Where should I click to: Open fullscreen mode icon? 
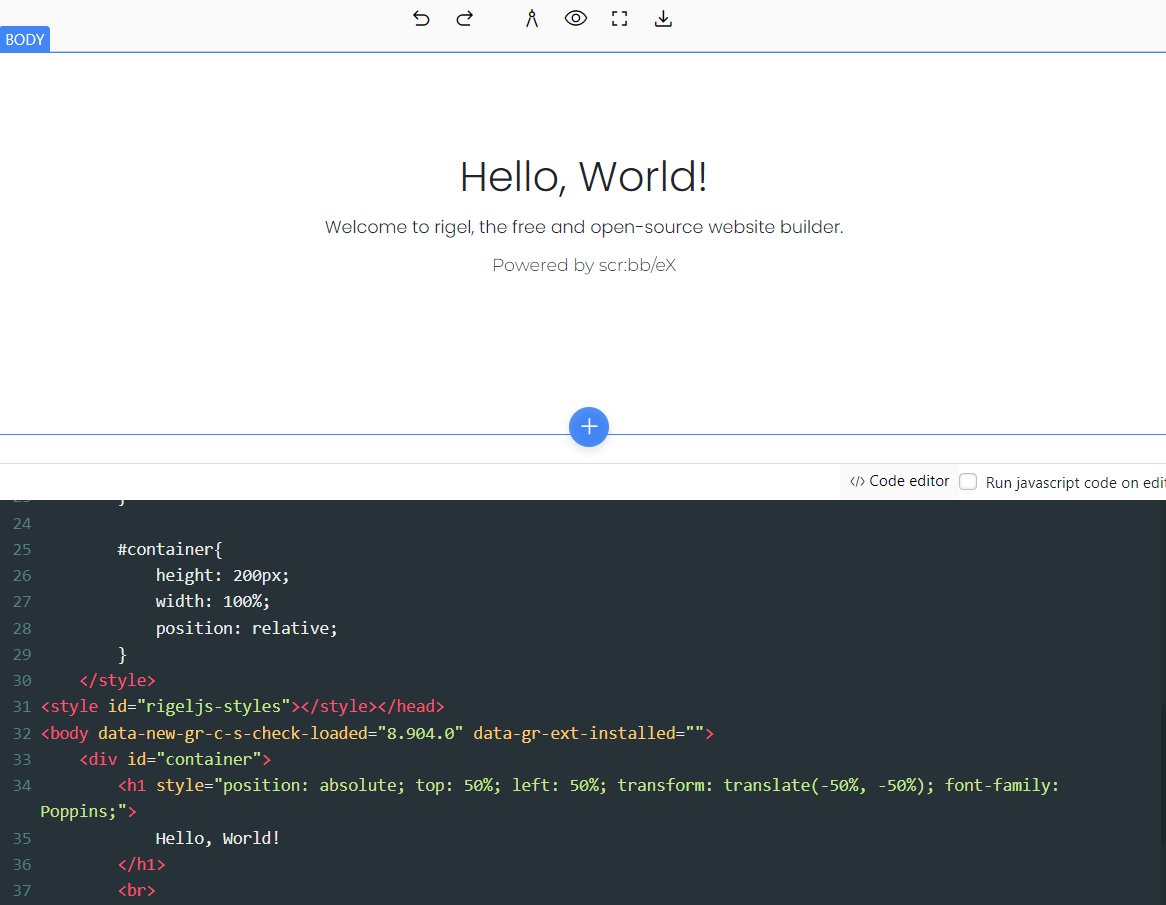619,19
